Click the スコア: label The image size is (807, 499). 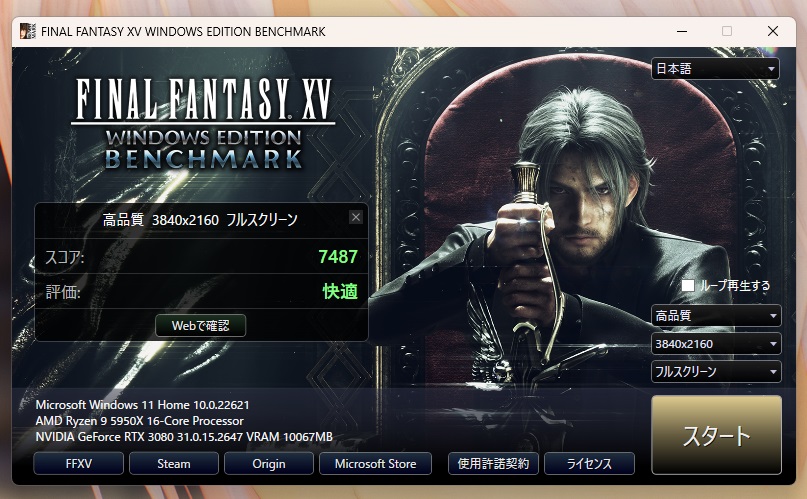[x=65, y=257]
